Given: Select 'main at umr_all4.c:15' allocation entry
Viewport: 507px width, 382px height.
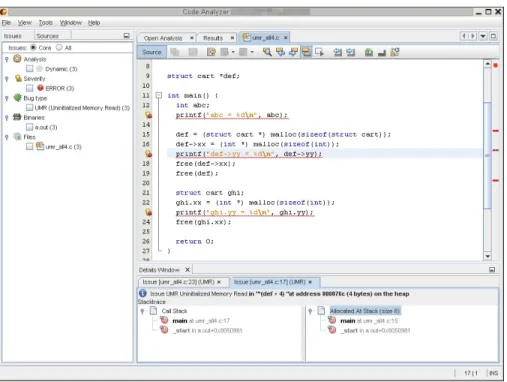Looking at the screenshot, I should coord(369,321).
